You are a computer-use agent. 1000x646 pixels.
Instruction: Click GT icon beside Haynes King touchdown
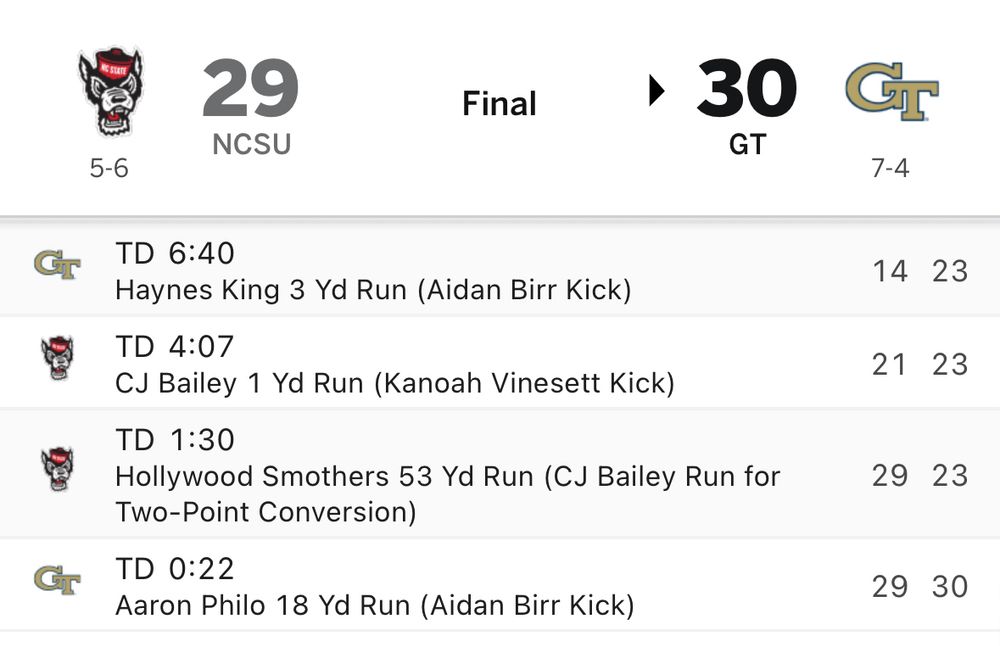click(57, 265)
